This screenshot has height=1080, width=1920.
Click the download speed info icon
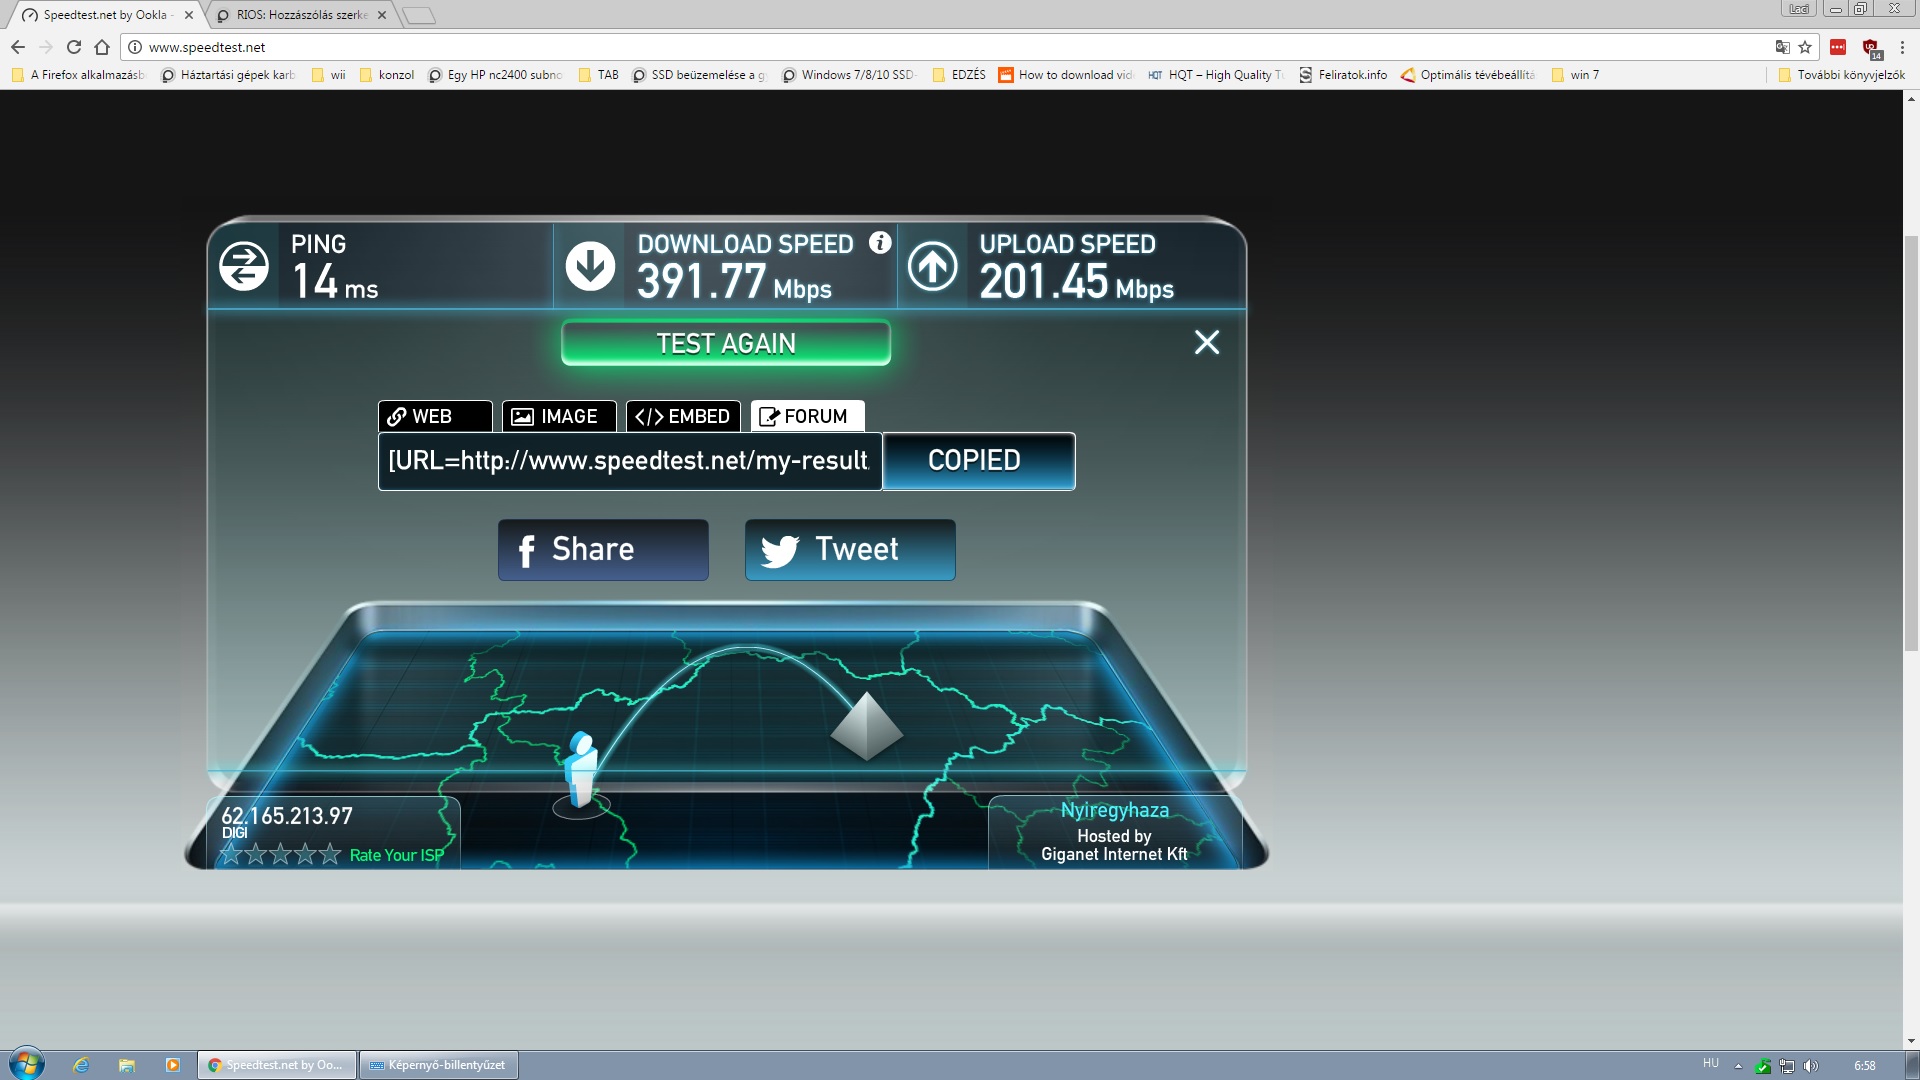880,243
